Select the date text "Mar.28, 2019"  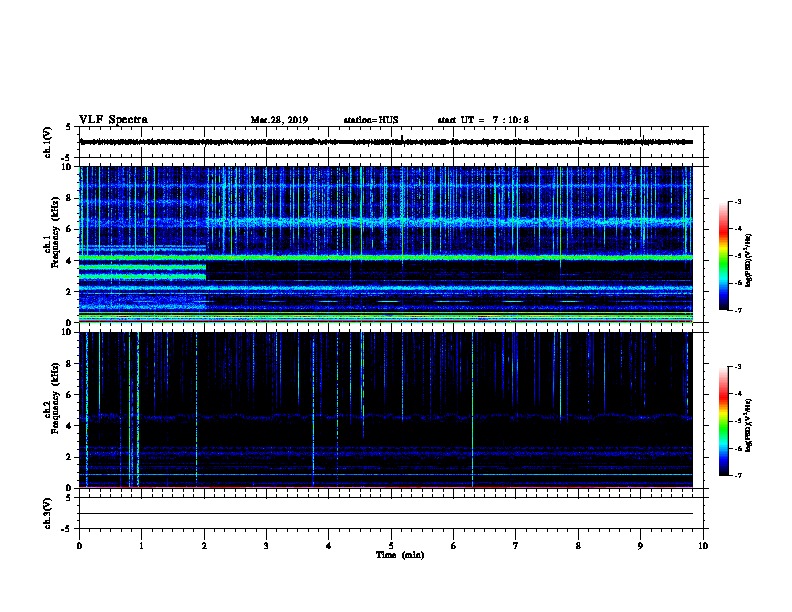[x=279, y=120]
